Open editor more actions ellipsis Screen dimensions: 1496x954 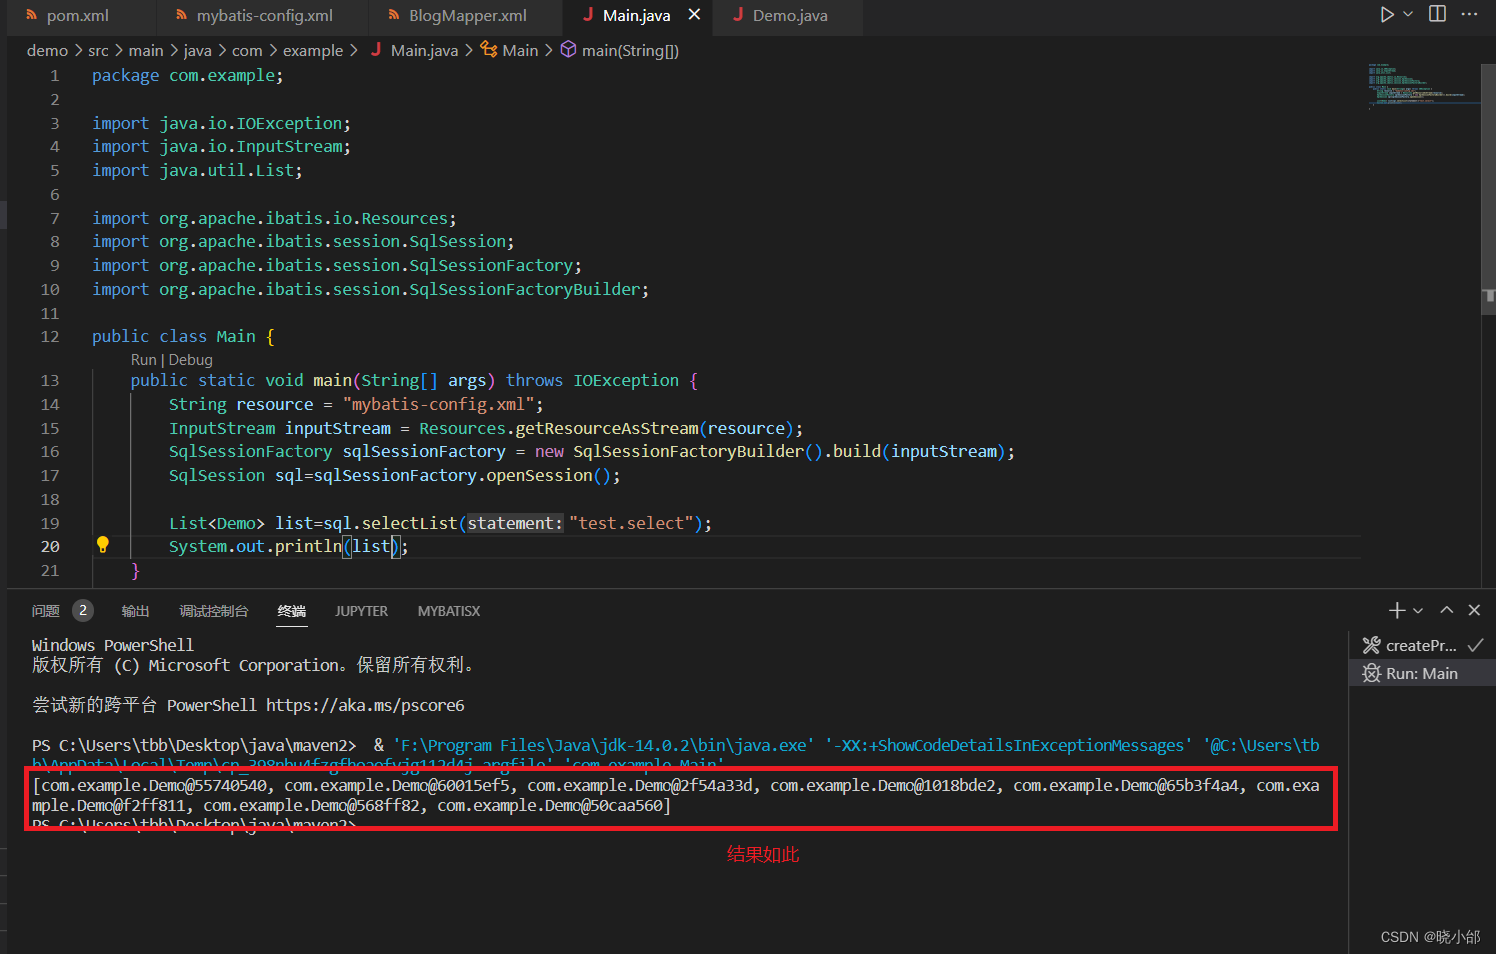1471,14
